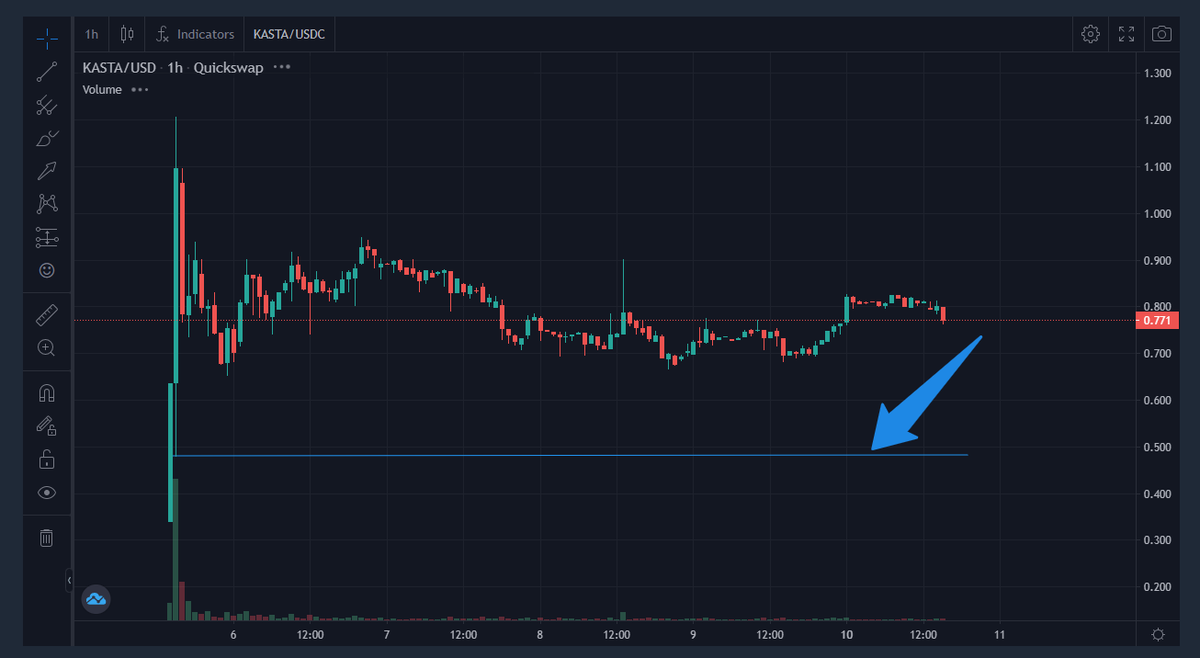Open the KASTA/USD legend more options
1200x658 pixels.
pos(282,67)
